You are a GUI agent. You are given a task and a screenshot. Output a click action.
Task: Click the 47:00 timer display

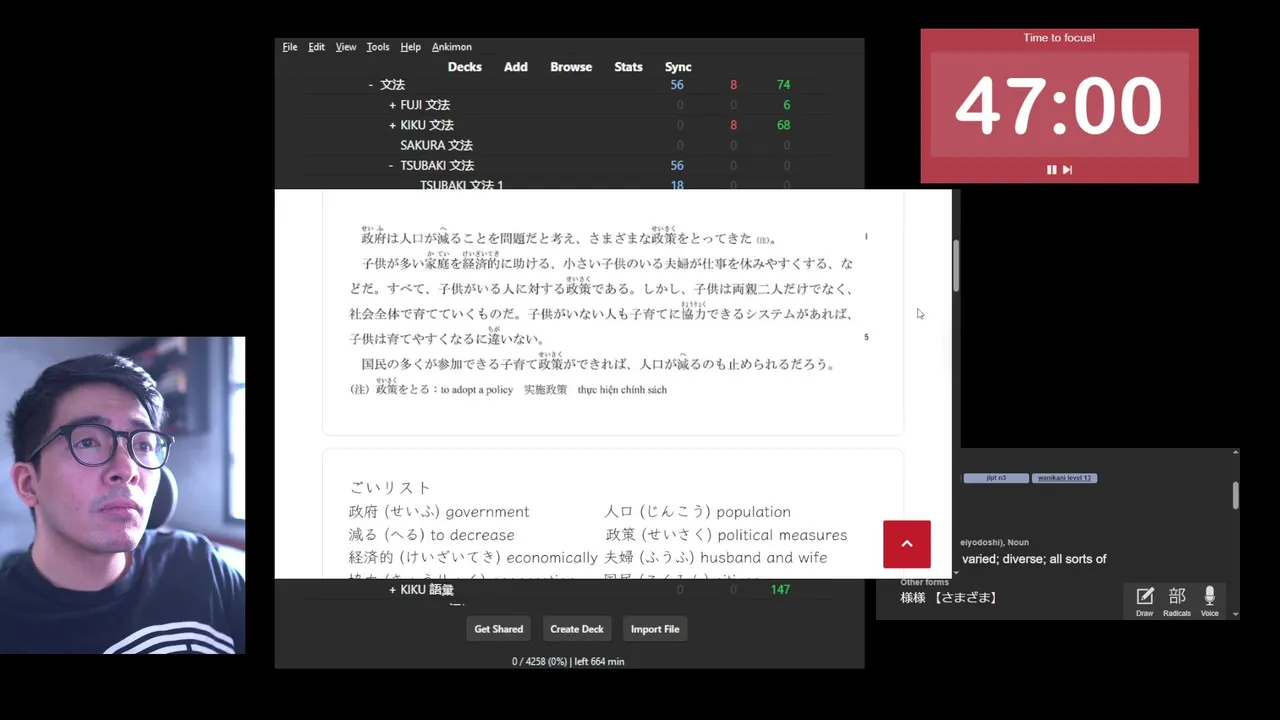pyautogui.click(x=1059, y=106)
